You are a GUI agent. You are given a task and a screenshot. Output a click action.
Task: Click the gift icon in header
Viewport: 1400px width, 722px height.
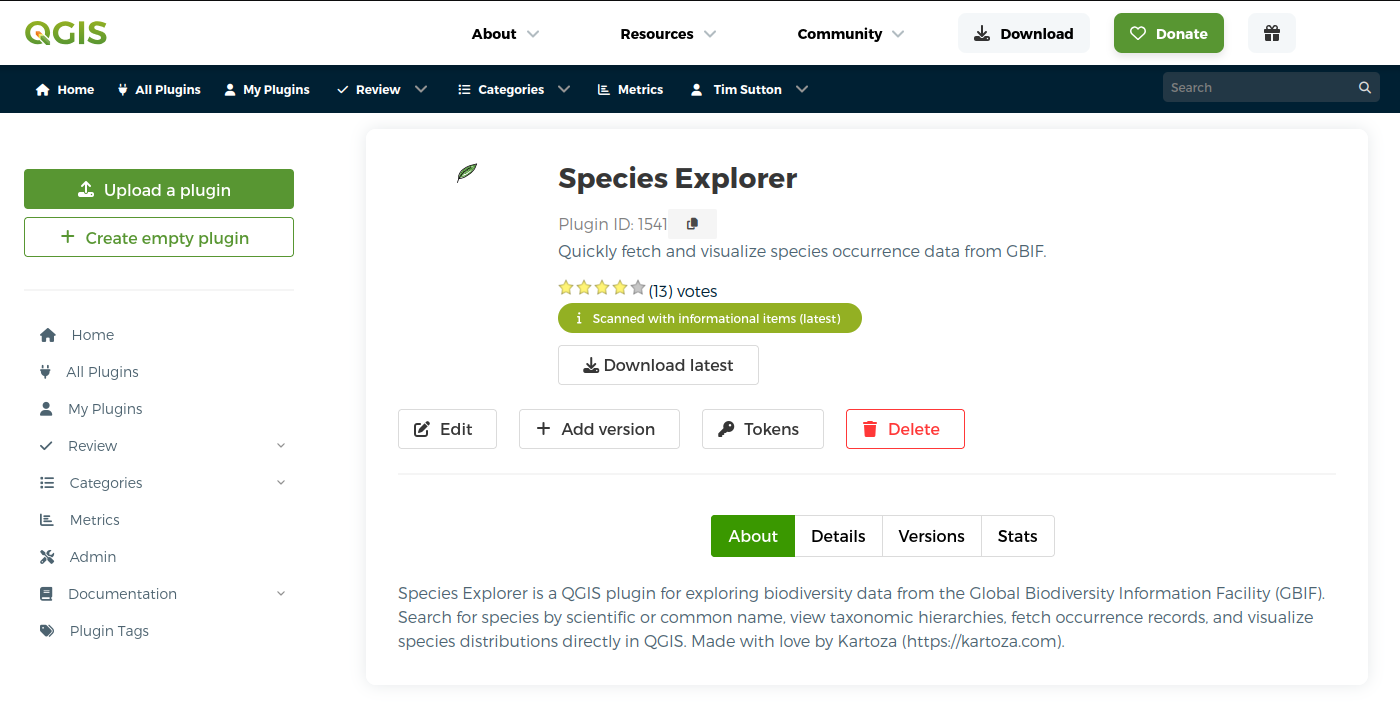pyautogui.click(x=1271, y=33)
